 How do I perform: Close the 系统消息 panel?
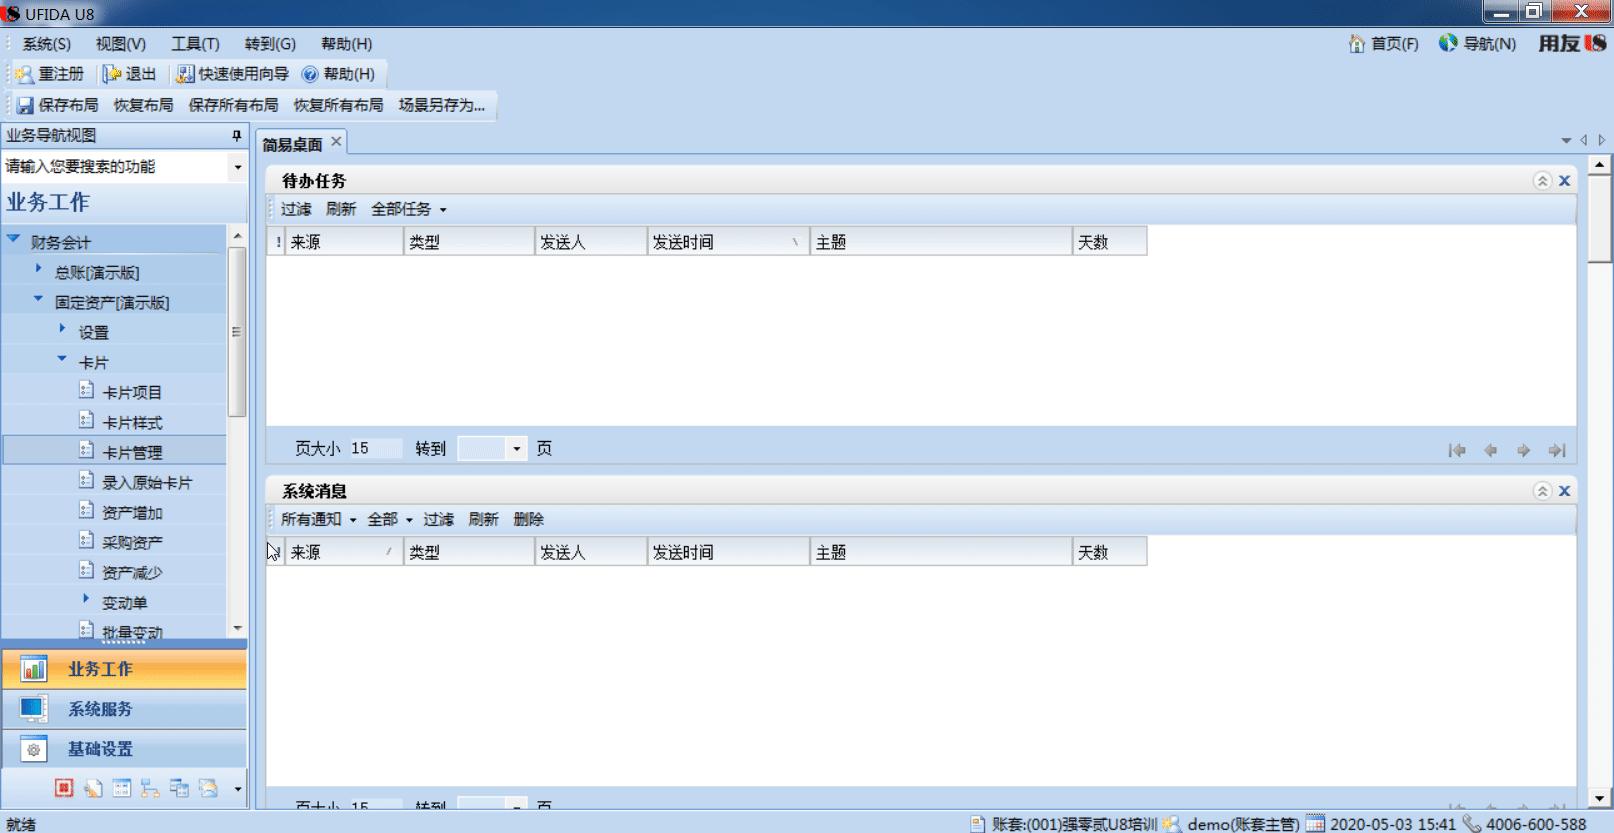point(1565,491)
